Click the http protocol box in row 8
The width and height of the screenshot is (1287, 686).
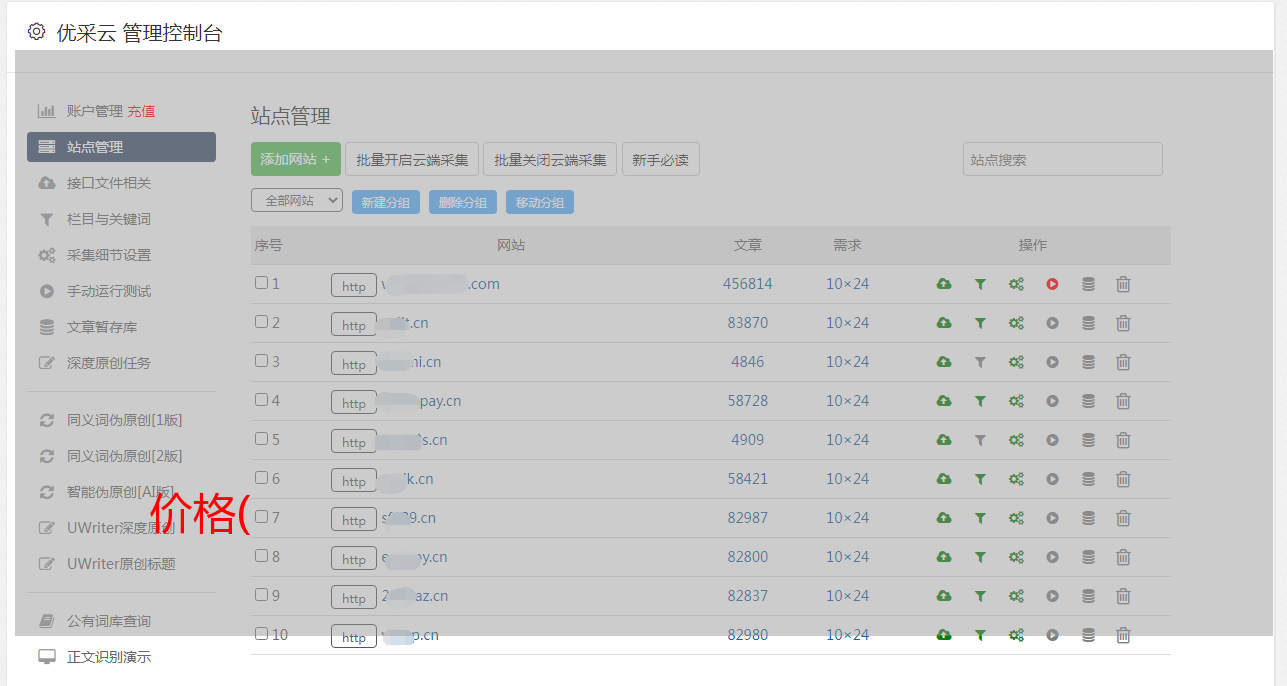(x=354, y=559)
